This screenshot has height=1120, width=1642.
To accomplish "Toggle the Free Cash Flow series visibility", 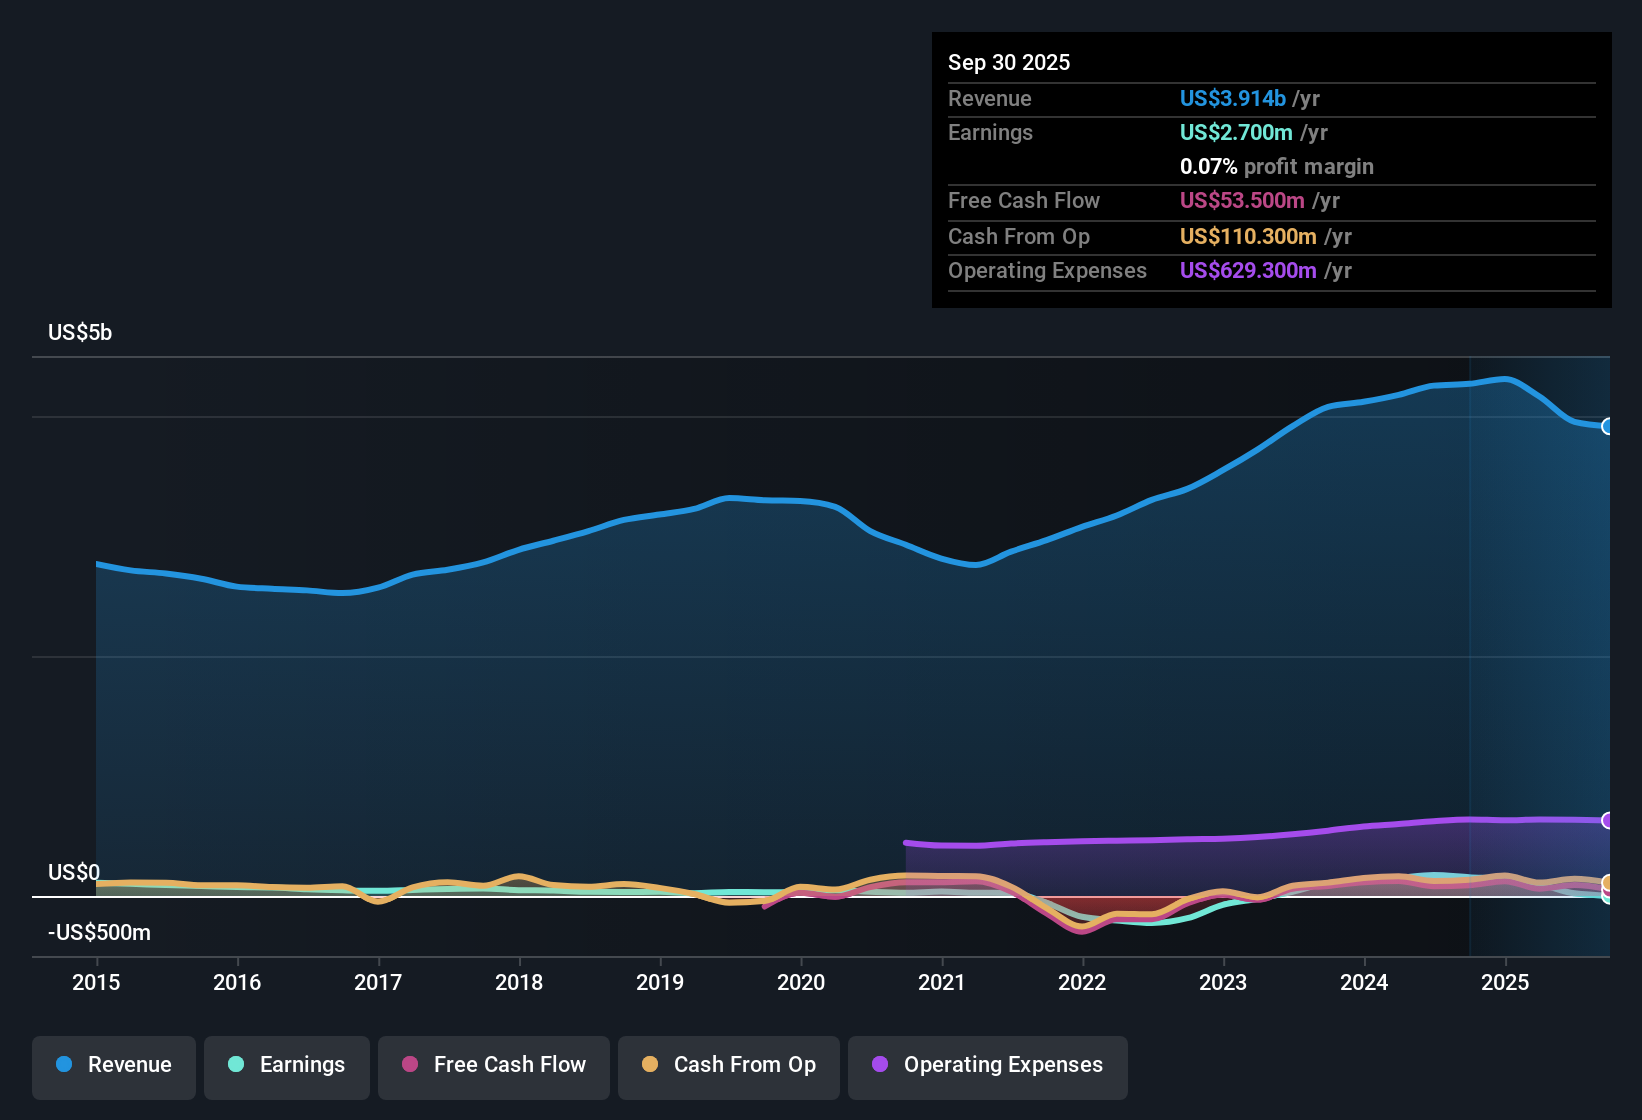I will pyautogui.click(x=493, y=1065).
